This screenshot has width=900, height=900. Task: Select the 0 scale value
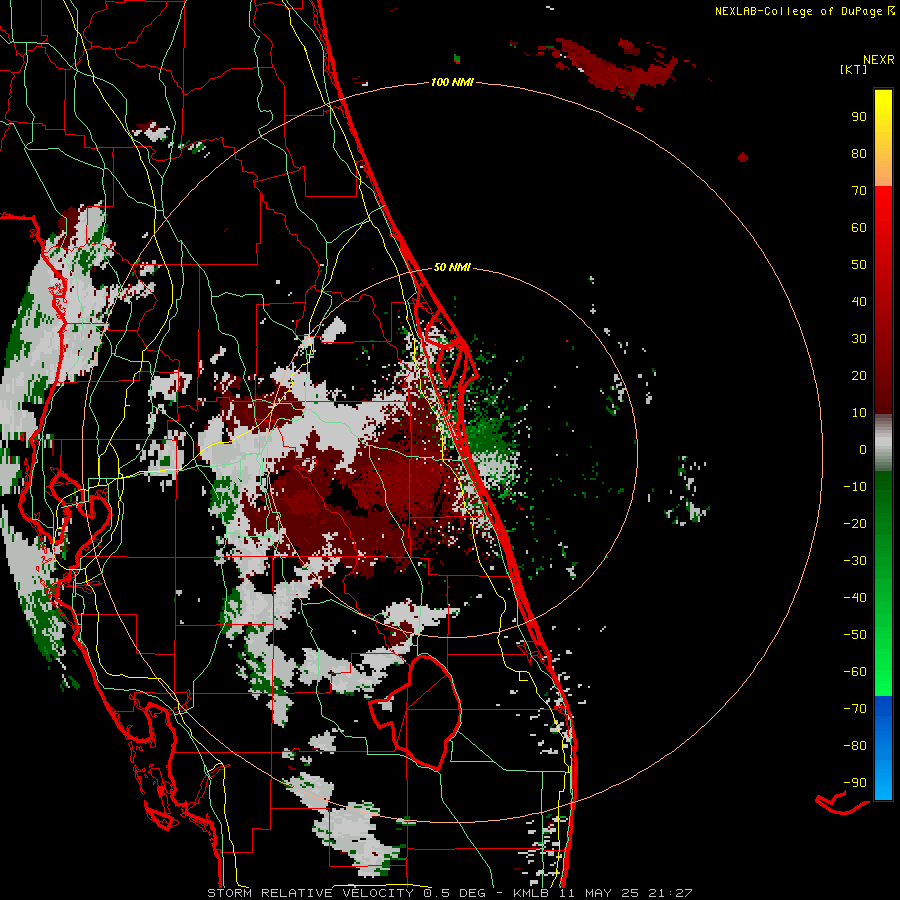[863, 450]
